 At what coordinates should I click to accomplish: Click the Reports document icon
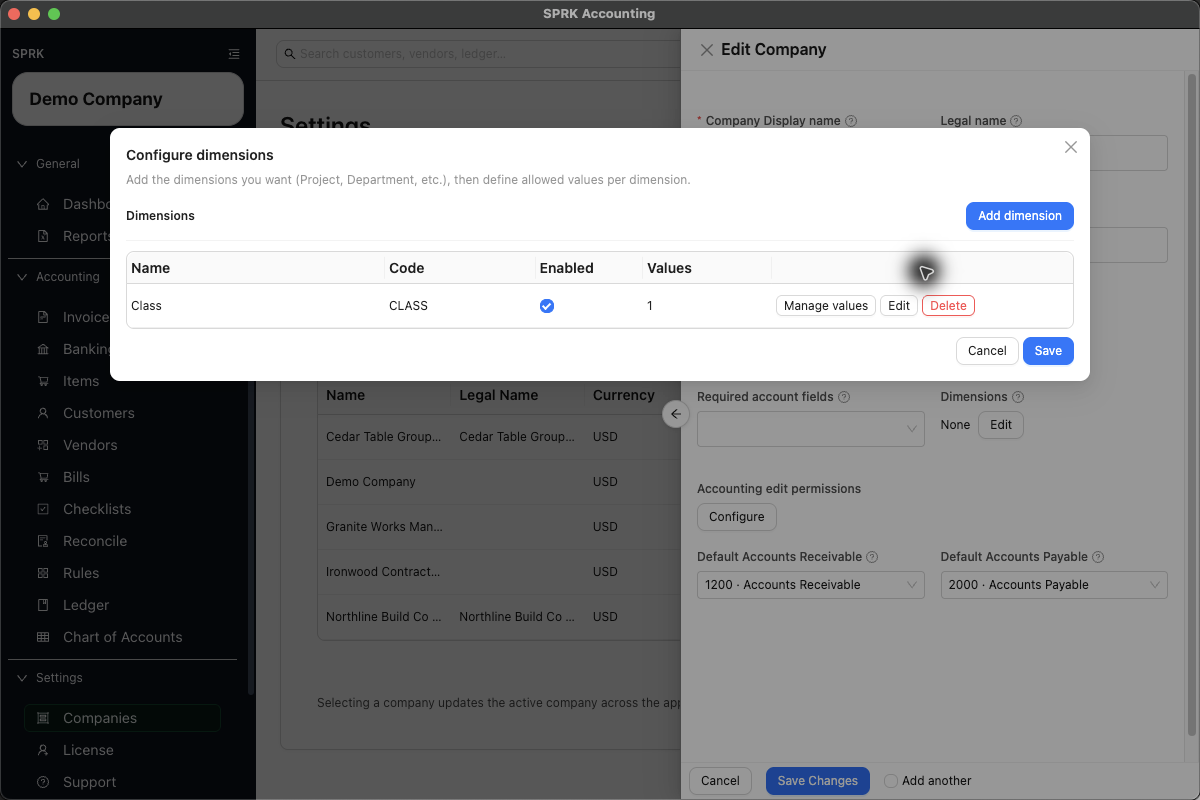(43, 236)
